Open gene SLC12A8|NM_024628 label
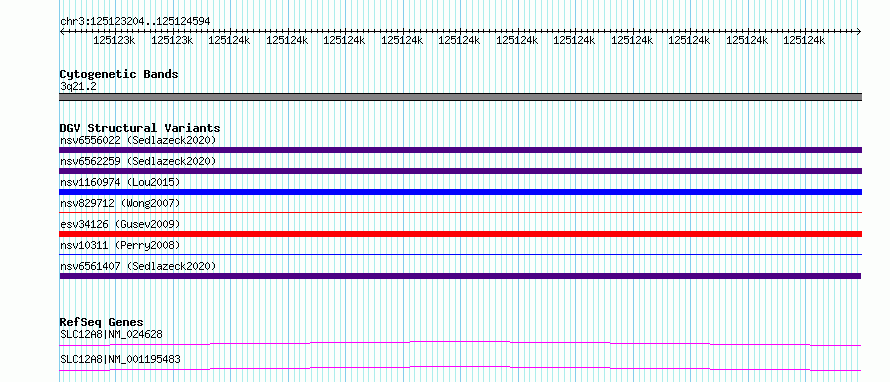890x382 pixels. pos(111,334)
